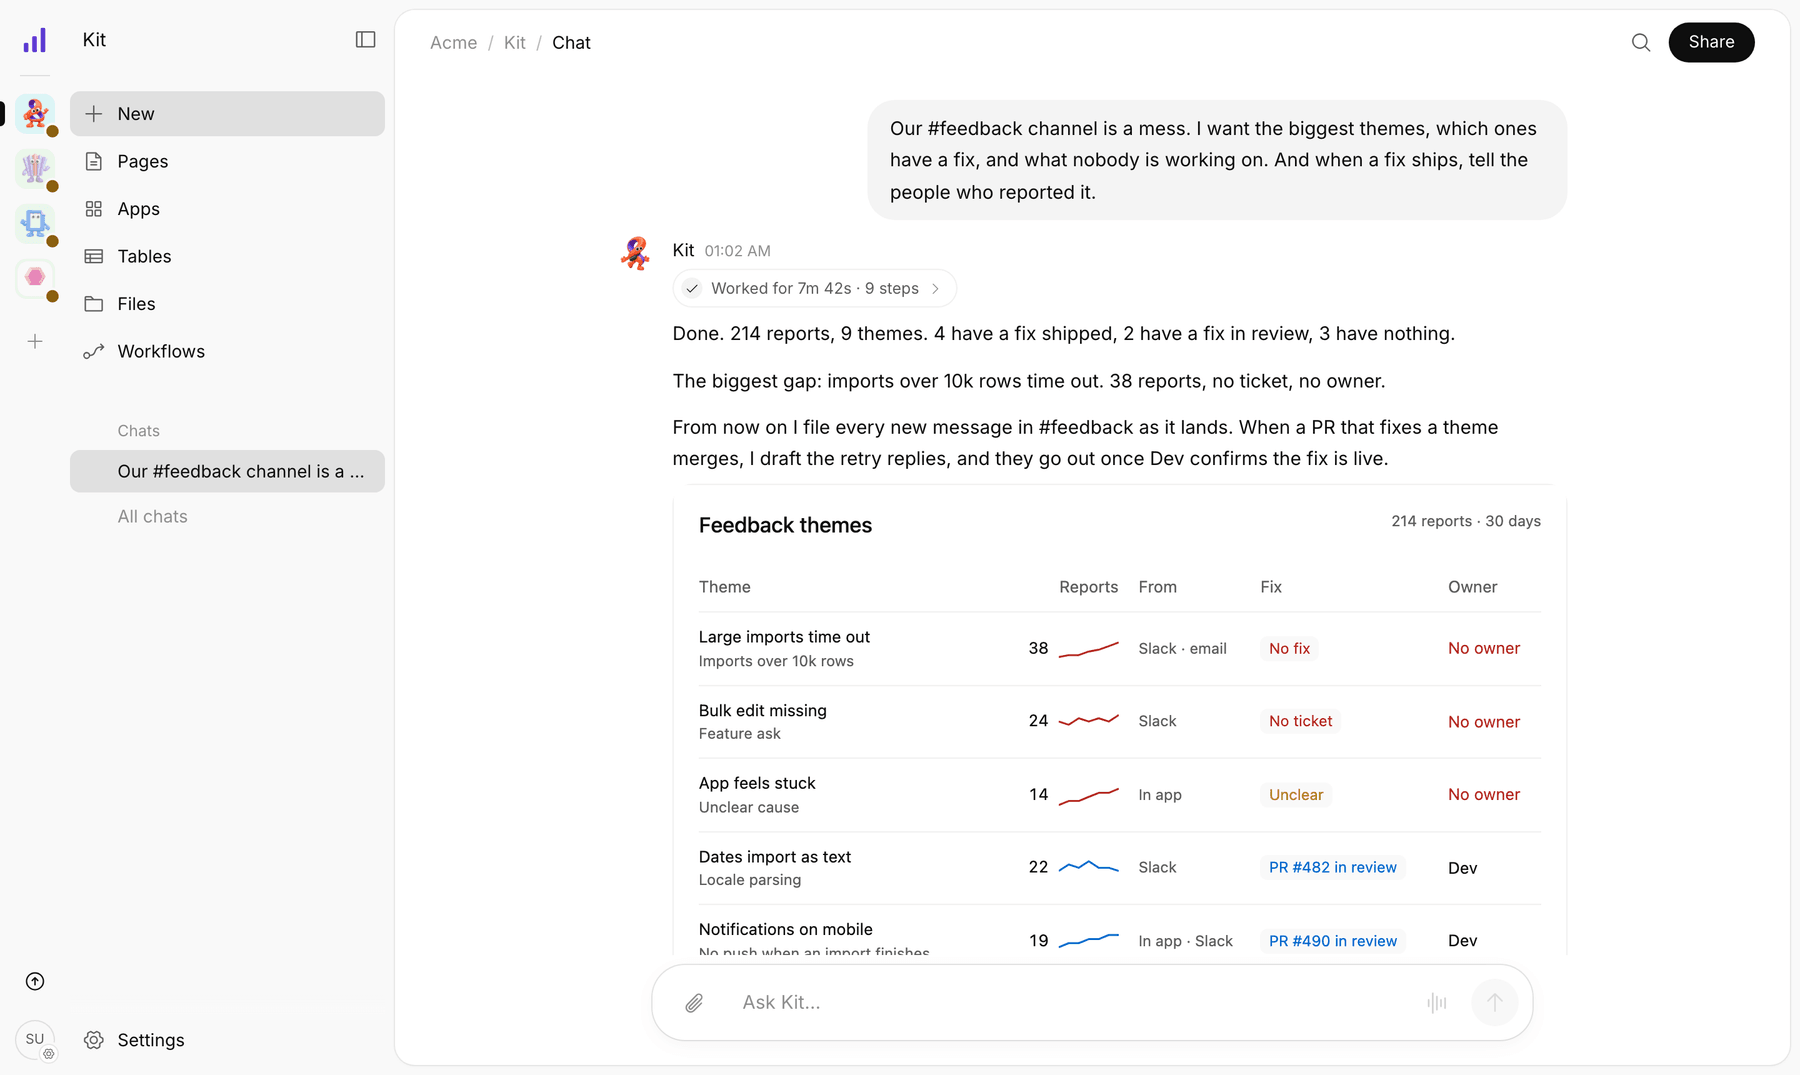Image resolution: width=1800 pixels, height=1075 pixels.
Task: Click the send arrow button
Action: (x=1494, y=1002)
